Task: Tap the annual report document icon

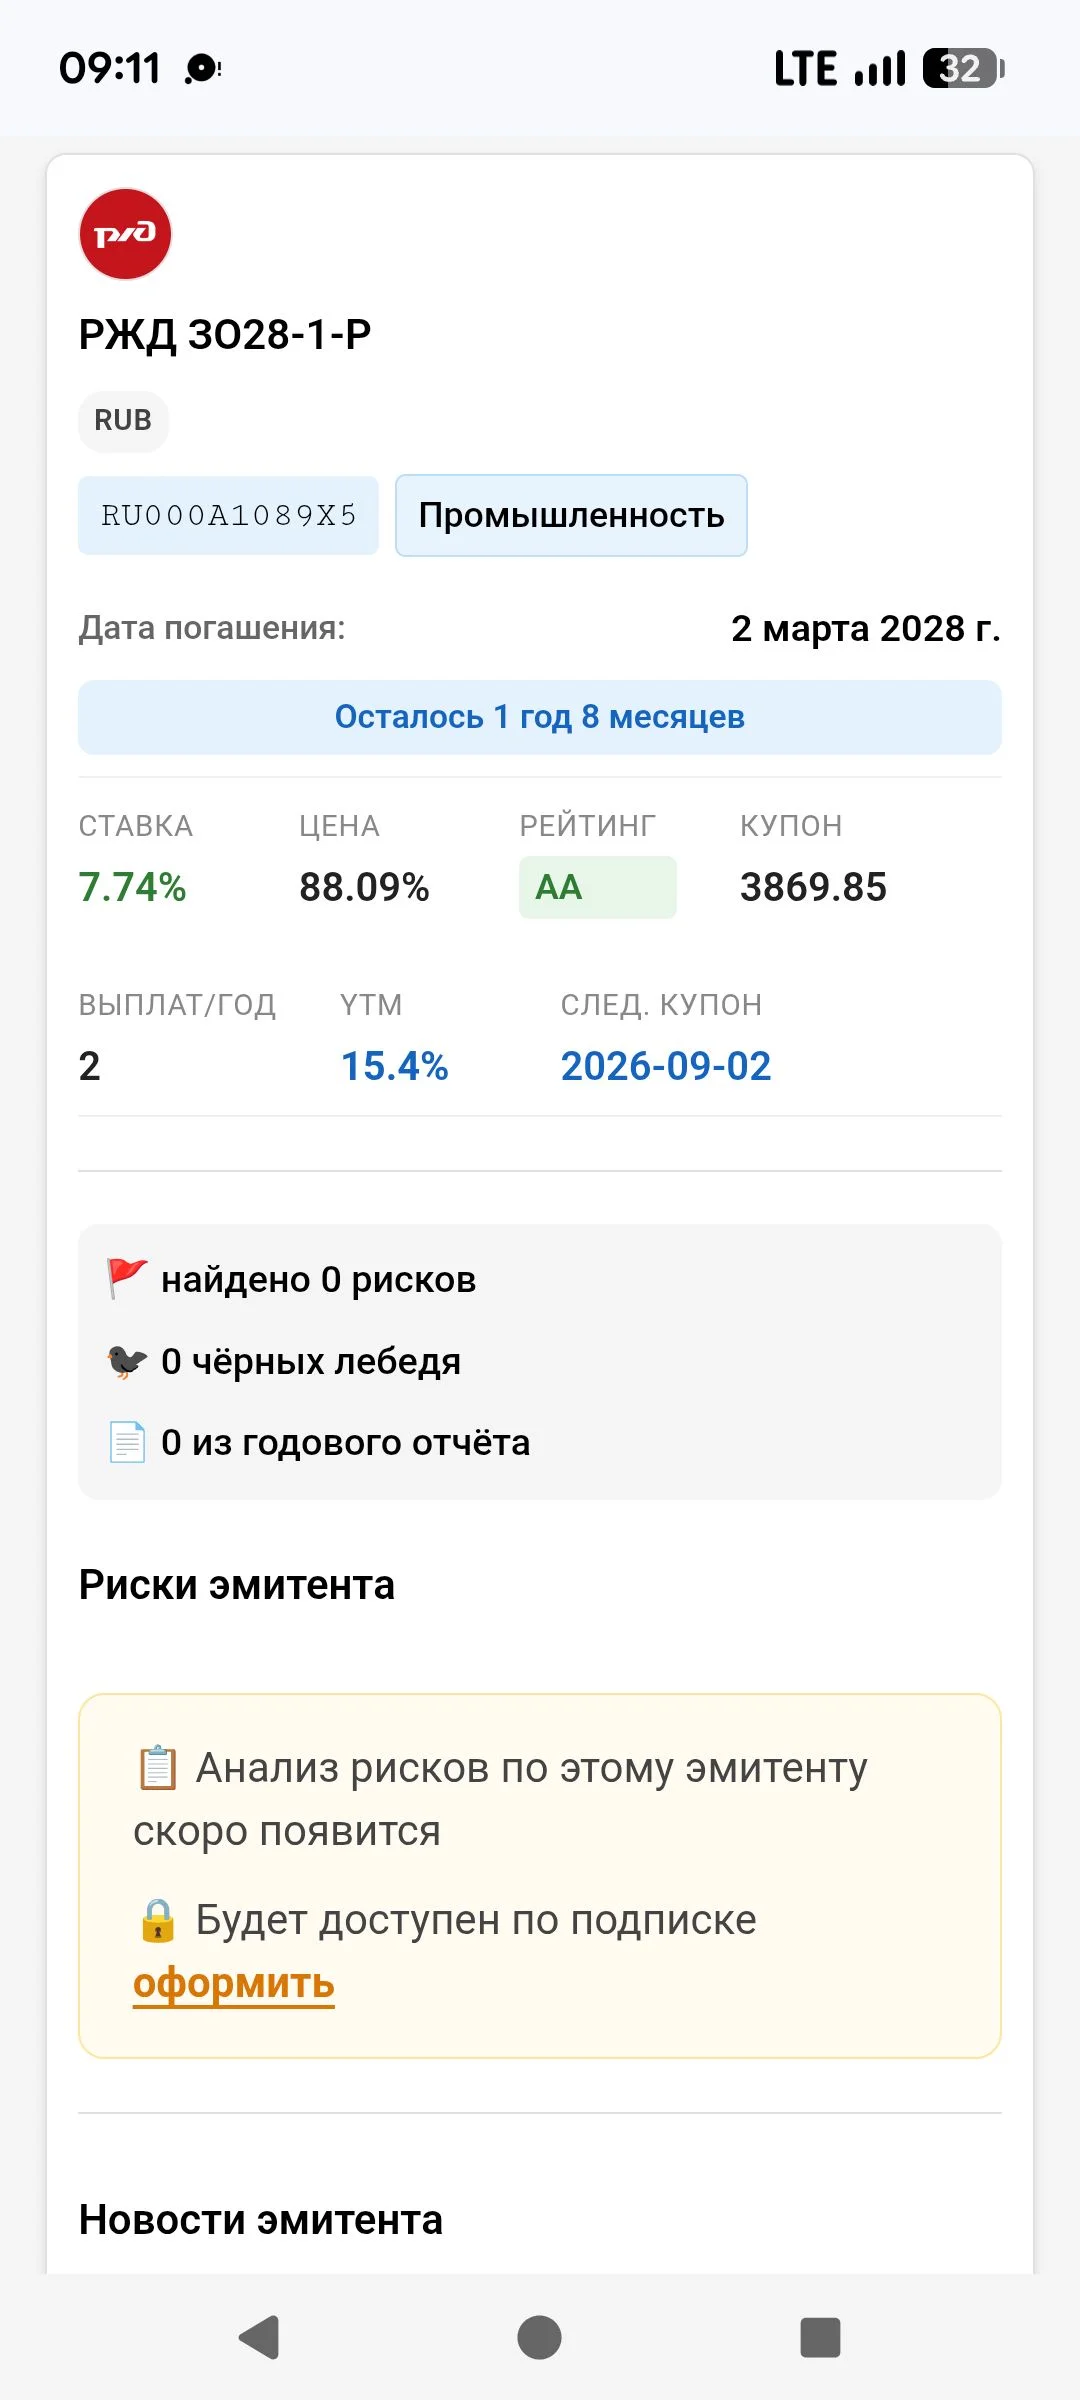Action: (127, 1442)
